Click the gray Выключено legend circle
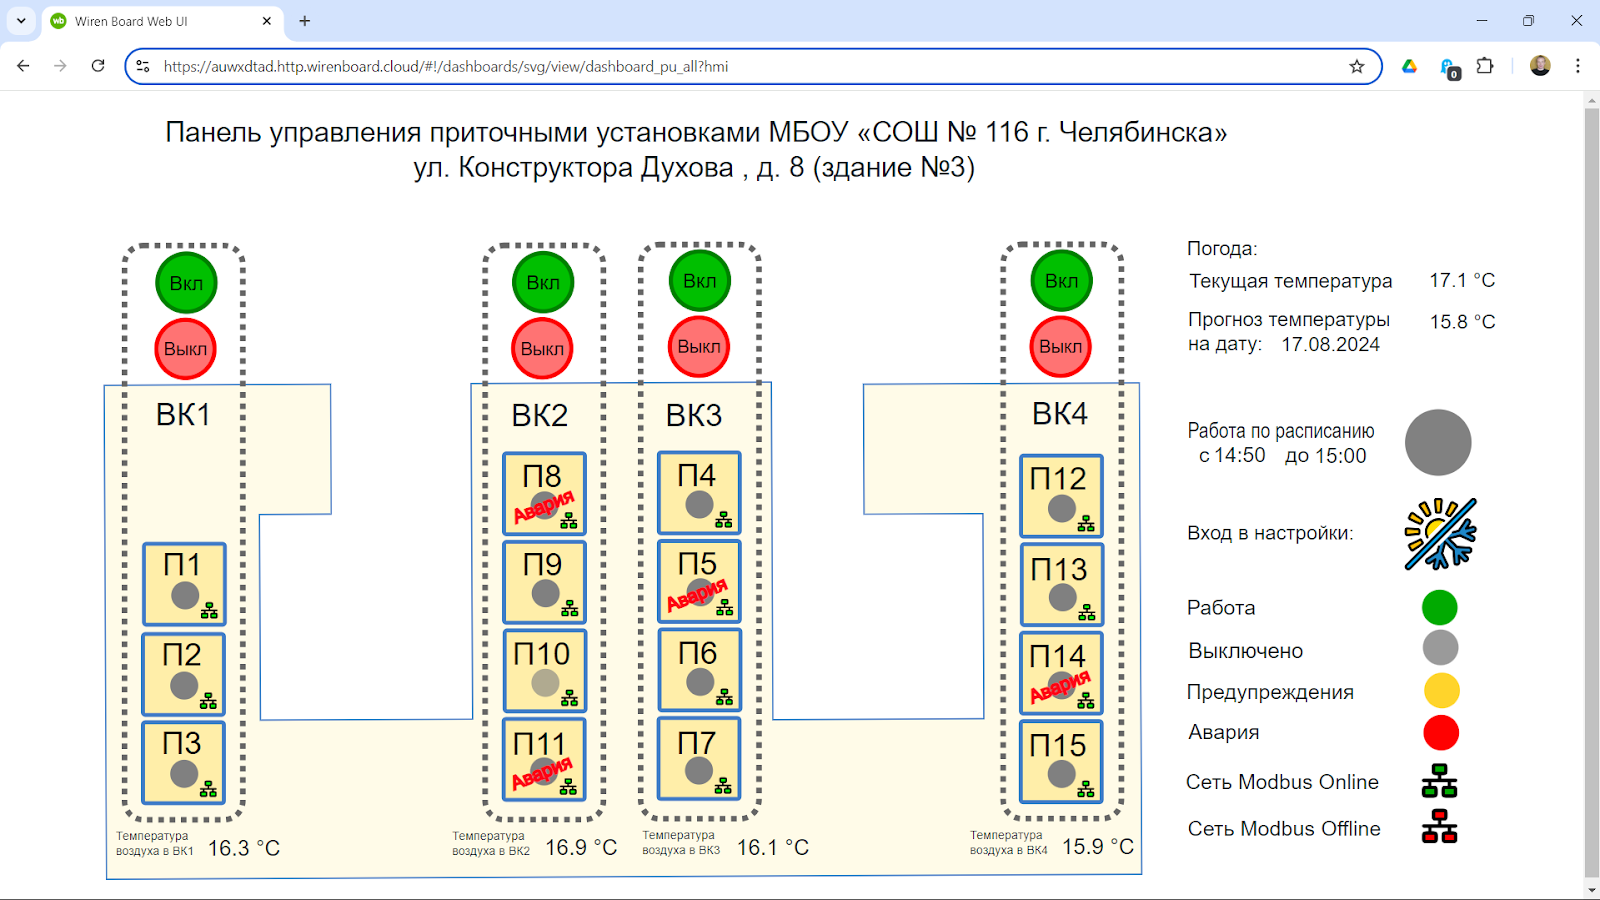The width and height of the screenshot is (1600, 900). tap(1441, 648)
